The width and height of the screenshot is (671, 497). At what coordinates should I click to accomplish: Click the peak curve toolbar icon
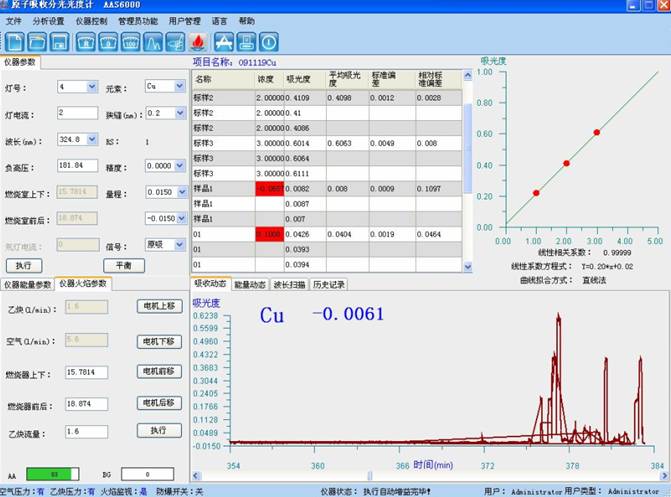tap(153, 42)
